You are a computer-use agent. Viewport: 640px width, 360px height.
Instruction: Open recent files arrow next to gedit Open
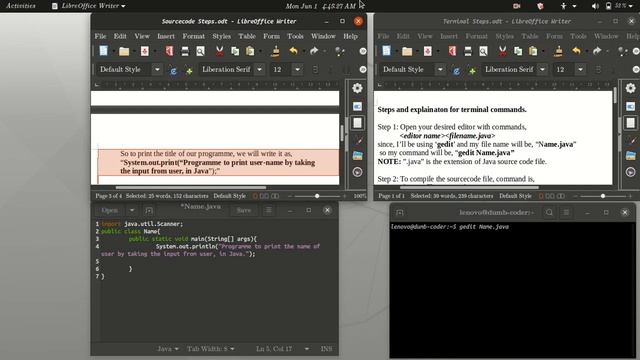pyautogui.click(x=132, y=211)
